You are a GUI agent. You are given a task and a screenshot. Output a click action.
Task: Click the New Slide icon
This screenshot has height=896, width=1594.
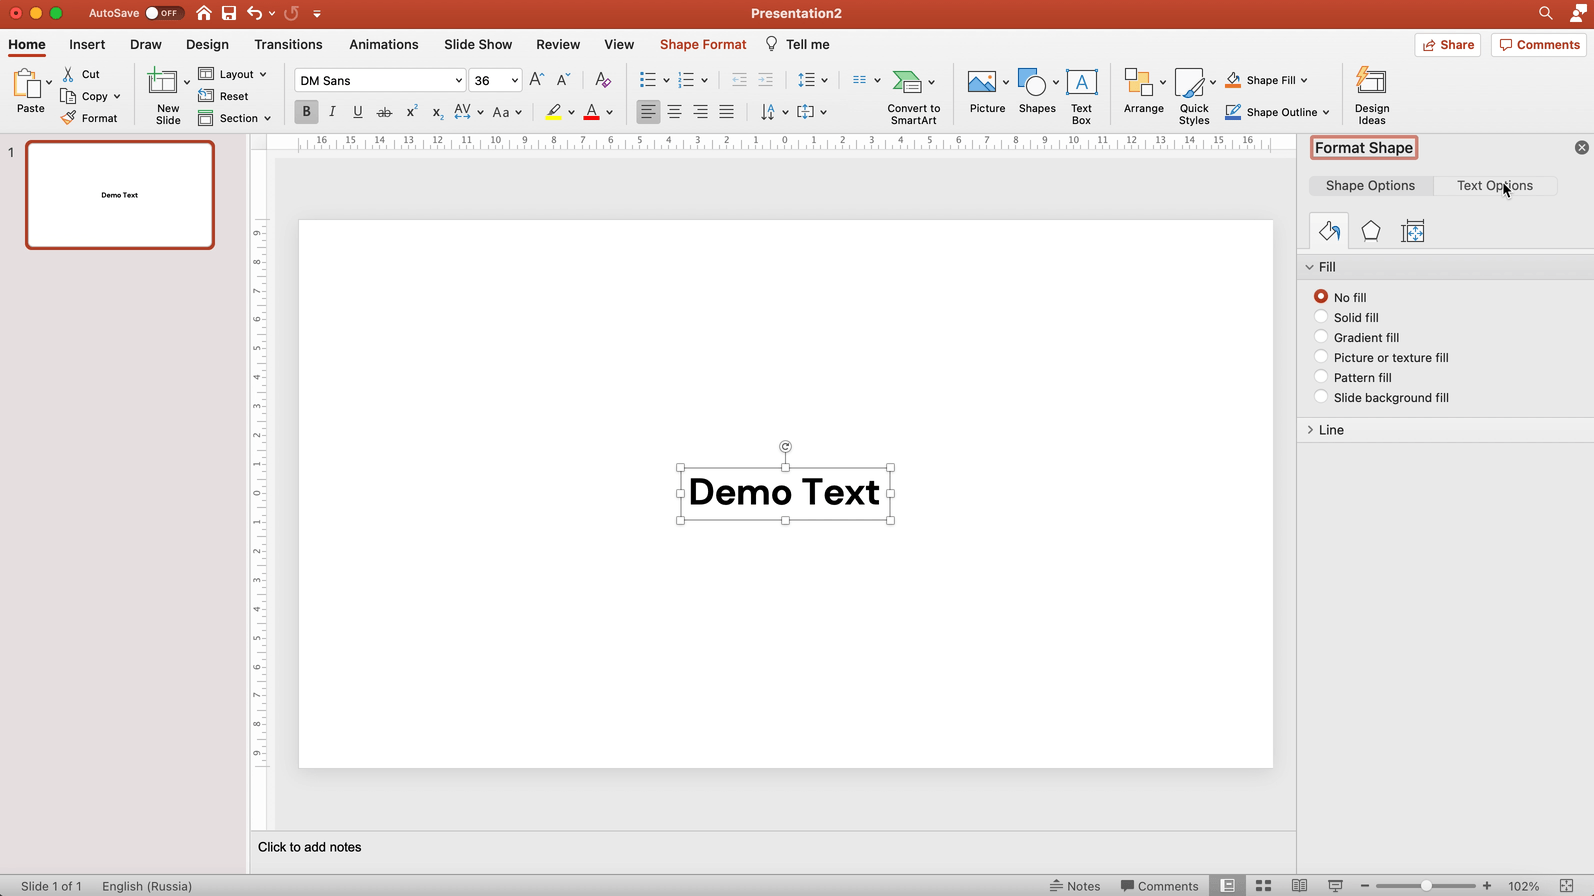pos(162,82)
